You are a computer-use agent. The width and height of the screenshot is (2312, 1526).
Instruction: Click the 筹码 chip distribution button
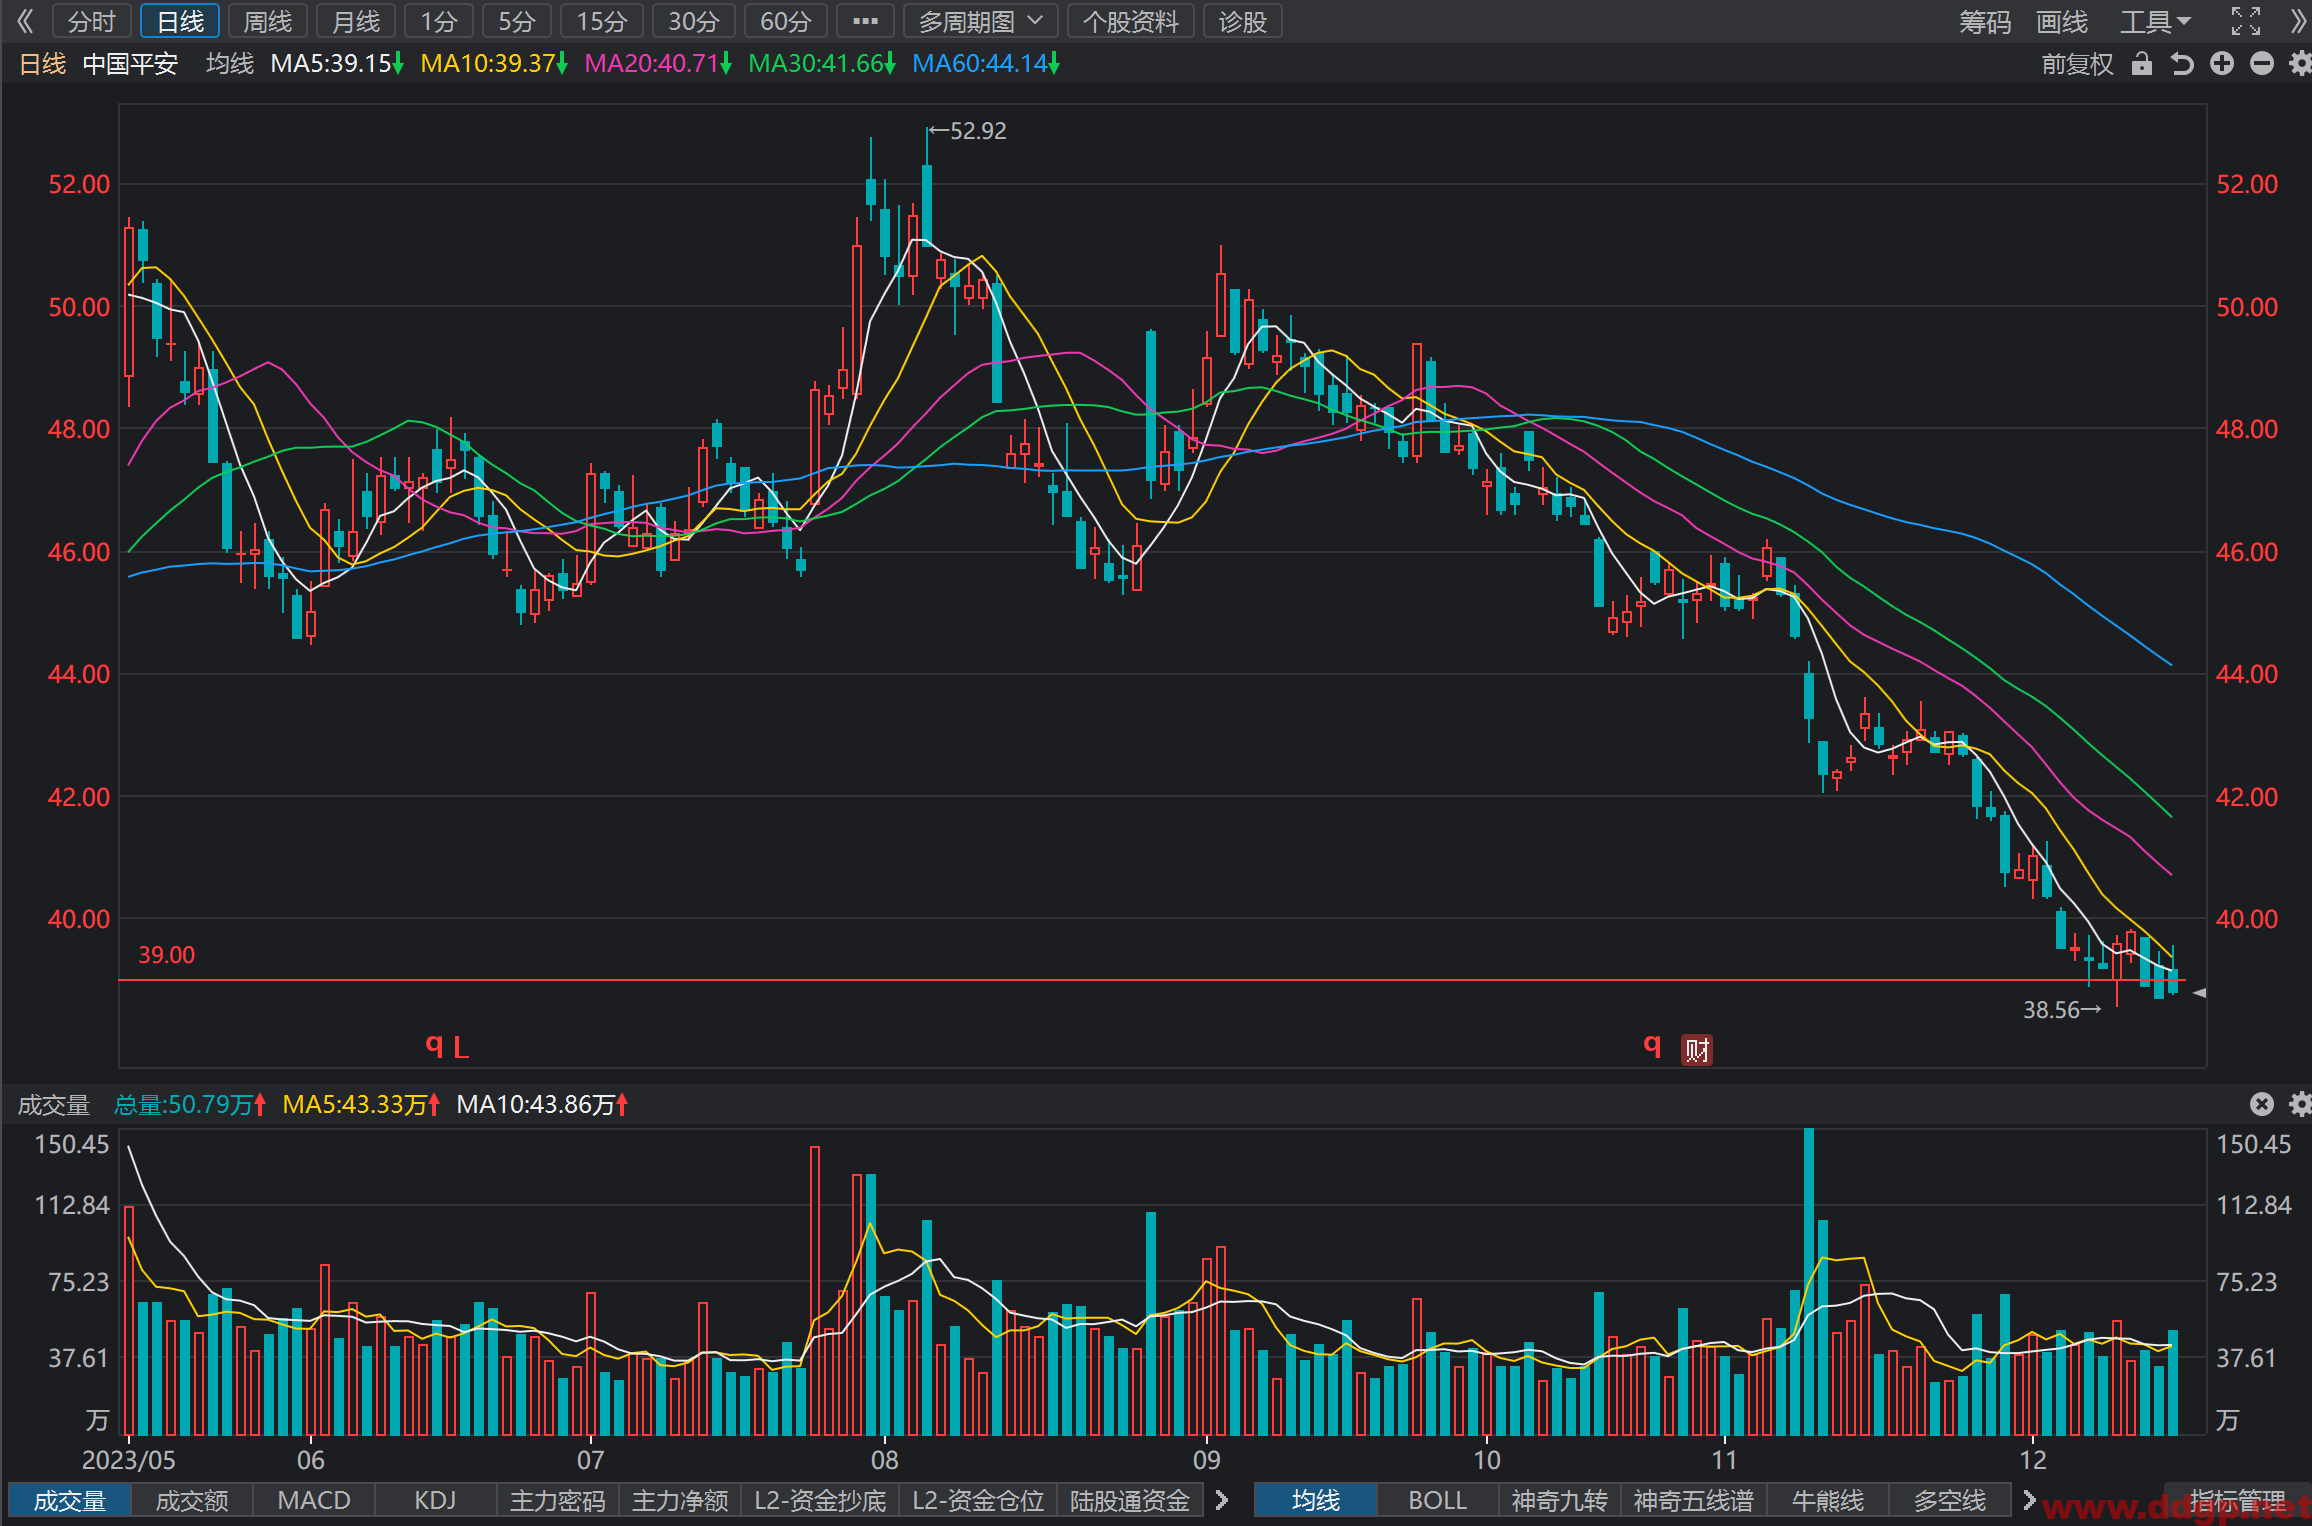pos(1985,21)
